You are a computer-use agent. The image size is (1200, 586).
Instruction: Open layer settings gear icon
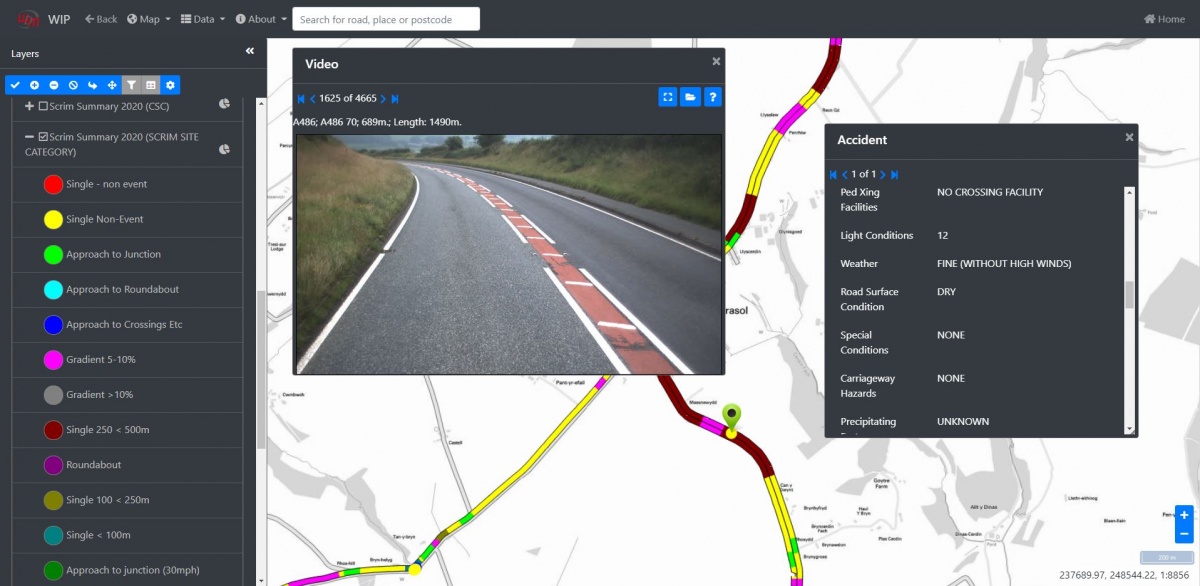[170, 86]
